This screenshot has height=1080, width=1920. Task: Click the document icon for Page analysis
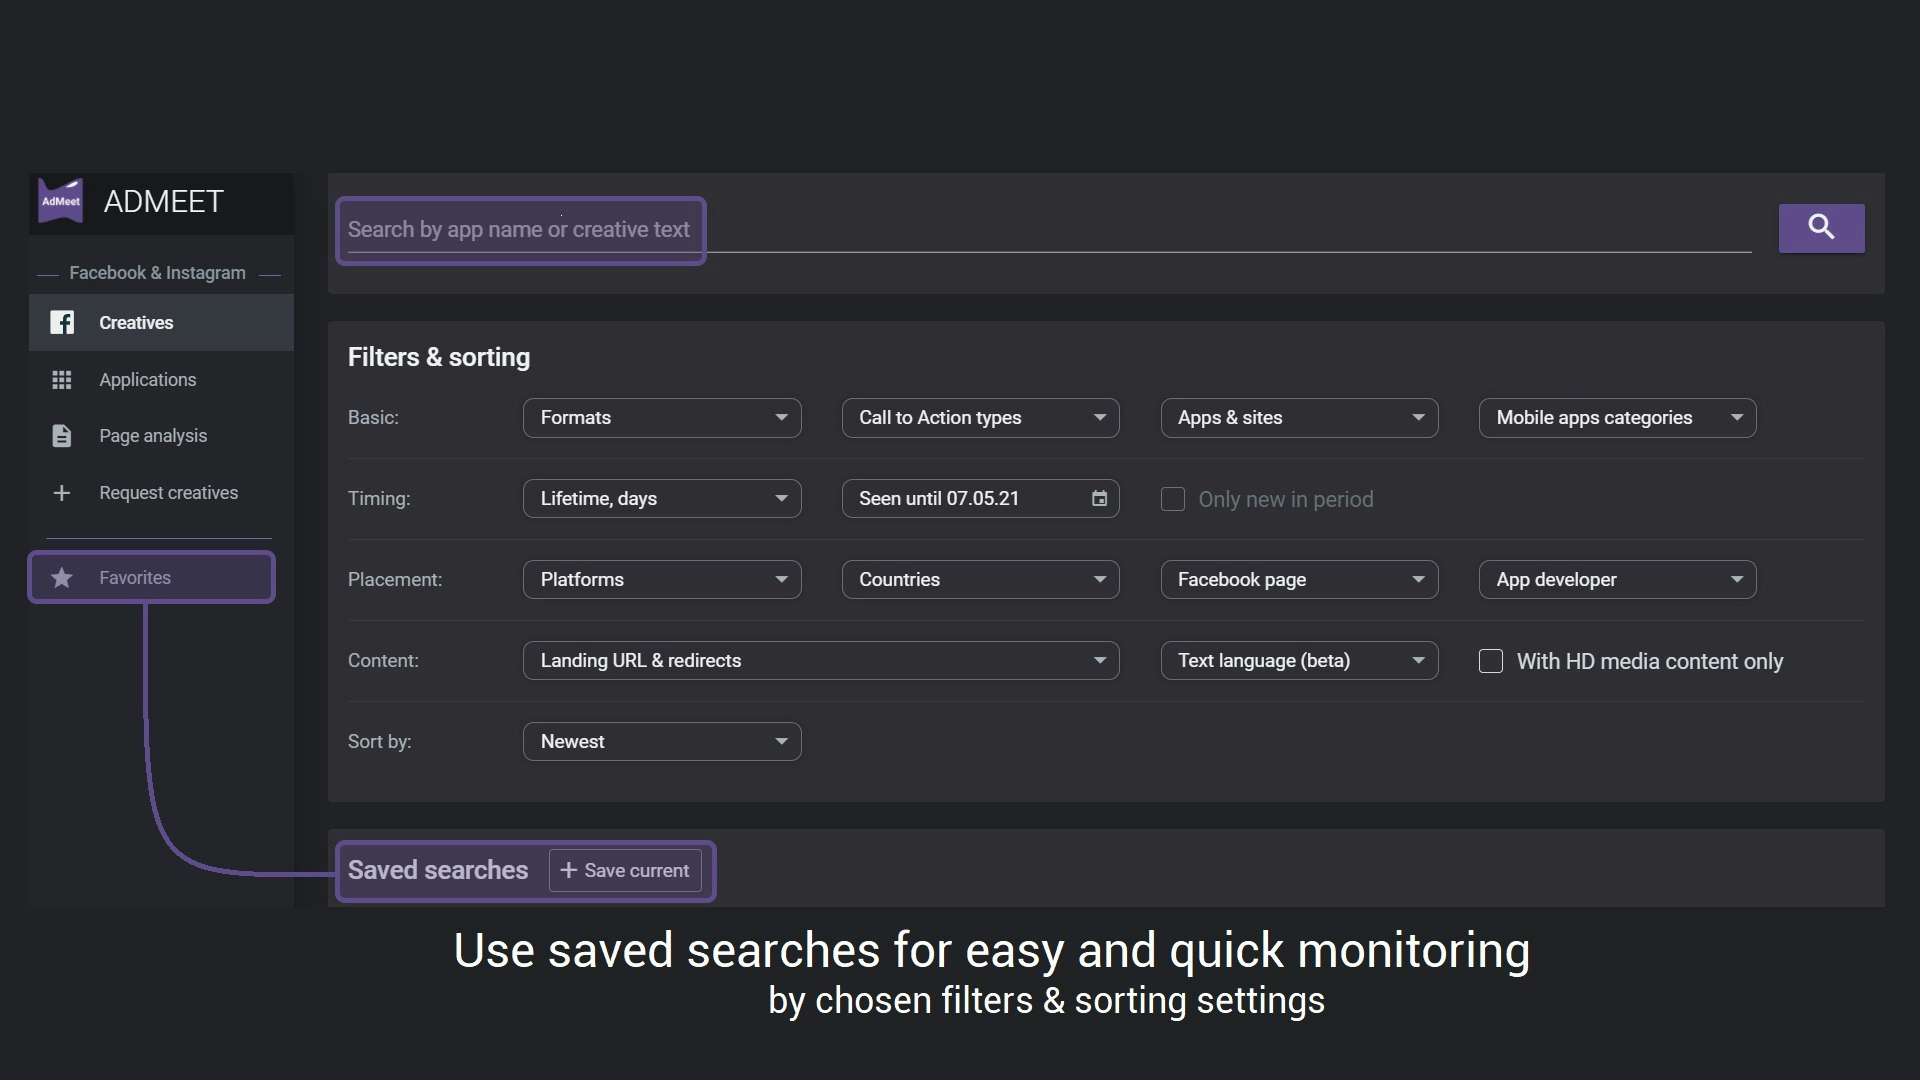(62, 436)
